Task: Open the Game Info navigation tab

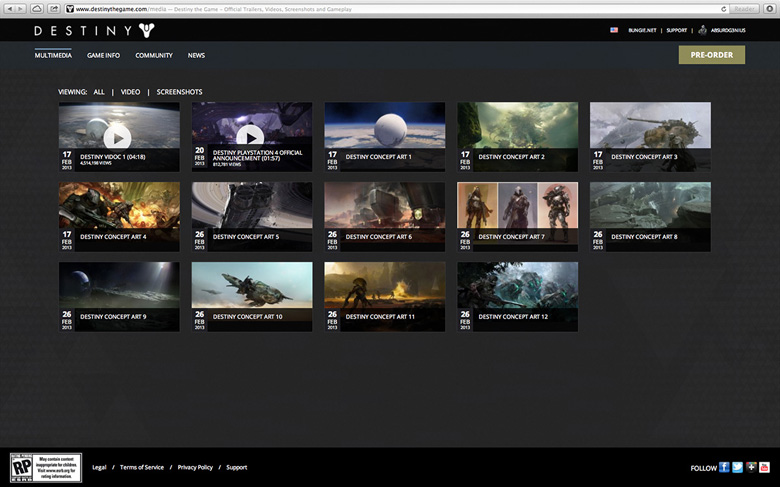Action: [x=103, y=56]
